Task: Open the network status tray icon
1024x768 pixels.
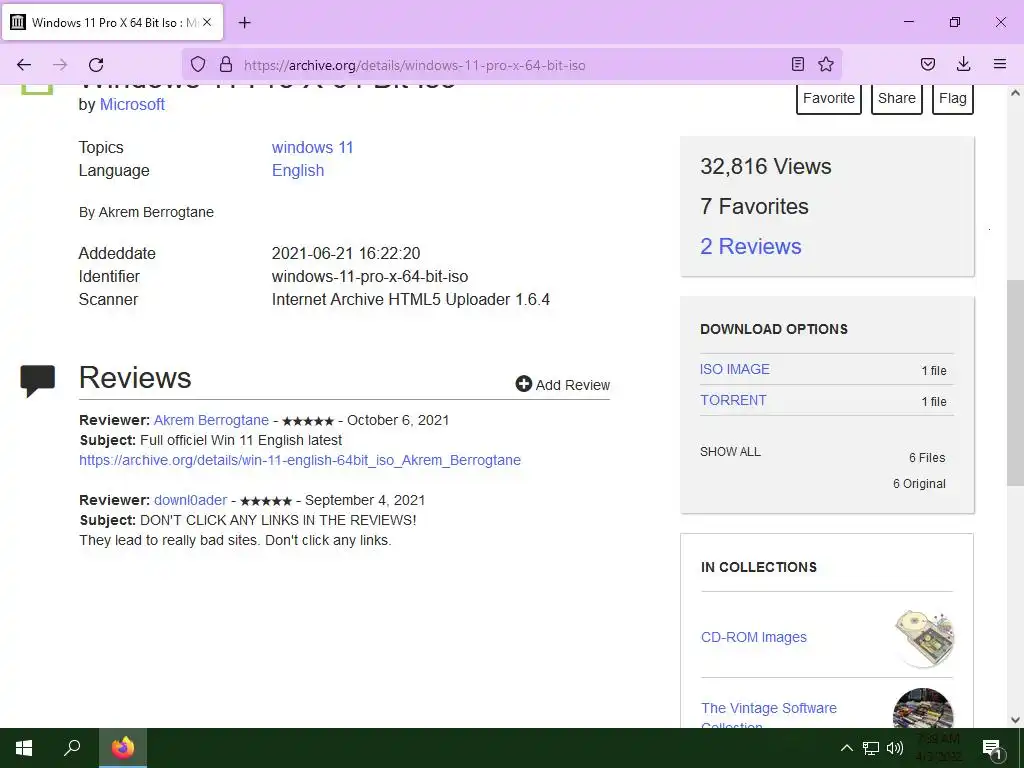Action: [871, 748]
